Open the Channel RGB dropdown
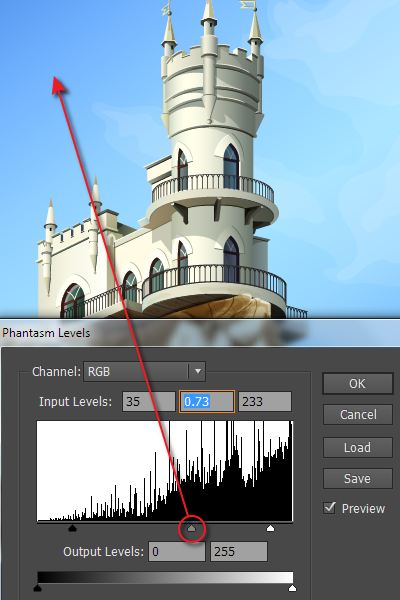 click(144, 372)
